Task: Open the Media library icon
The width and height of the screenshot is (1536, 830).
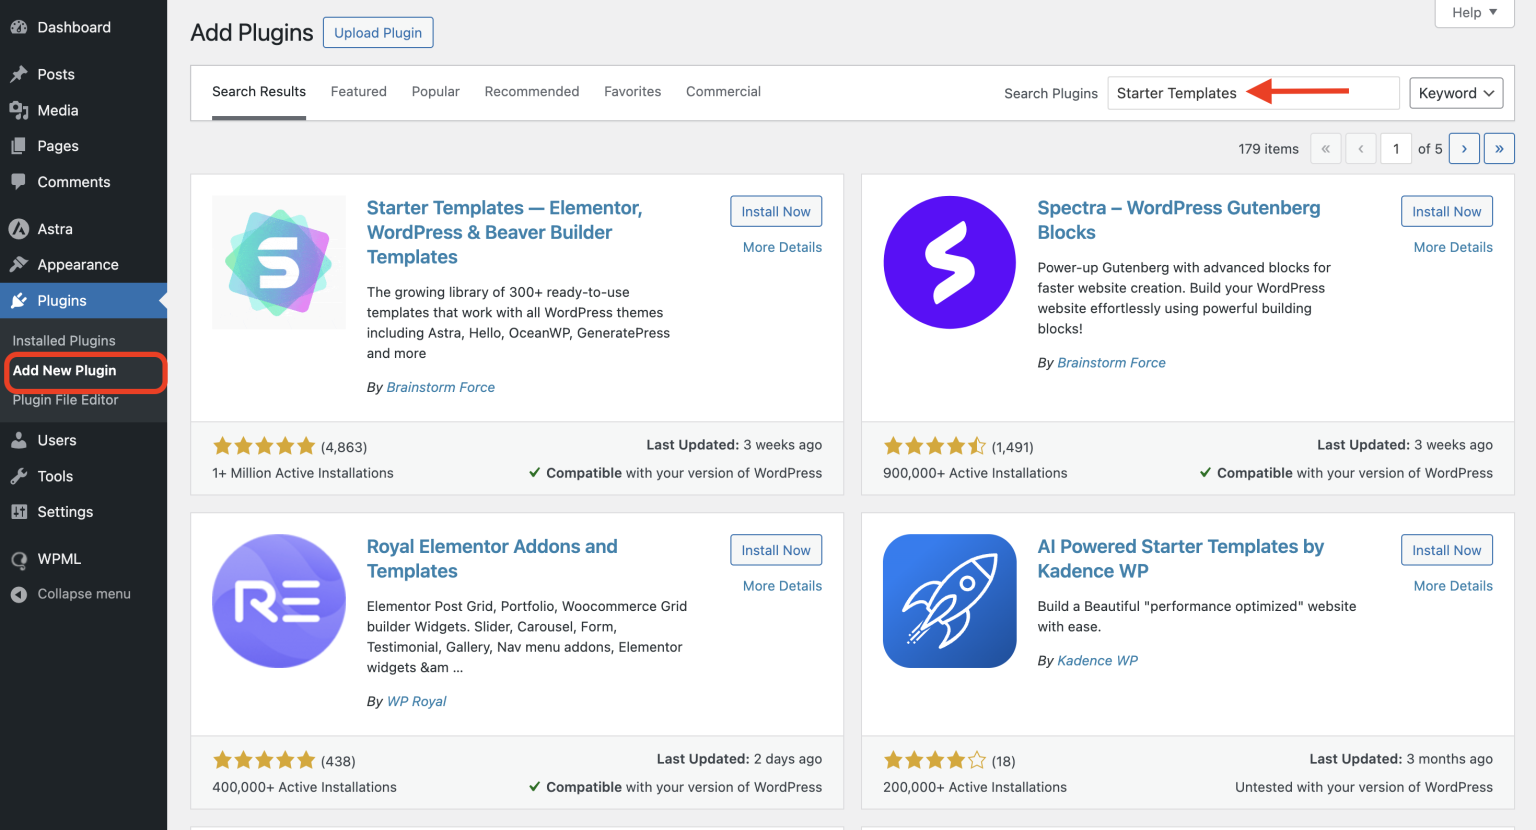Action: pos(20,110)
